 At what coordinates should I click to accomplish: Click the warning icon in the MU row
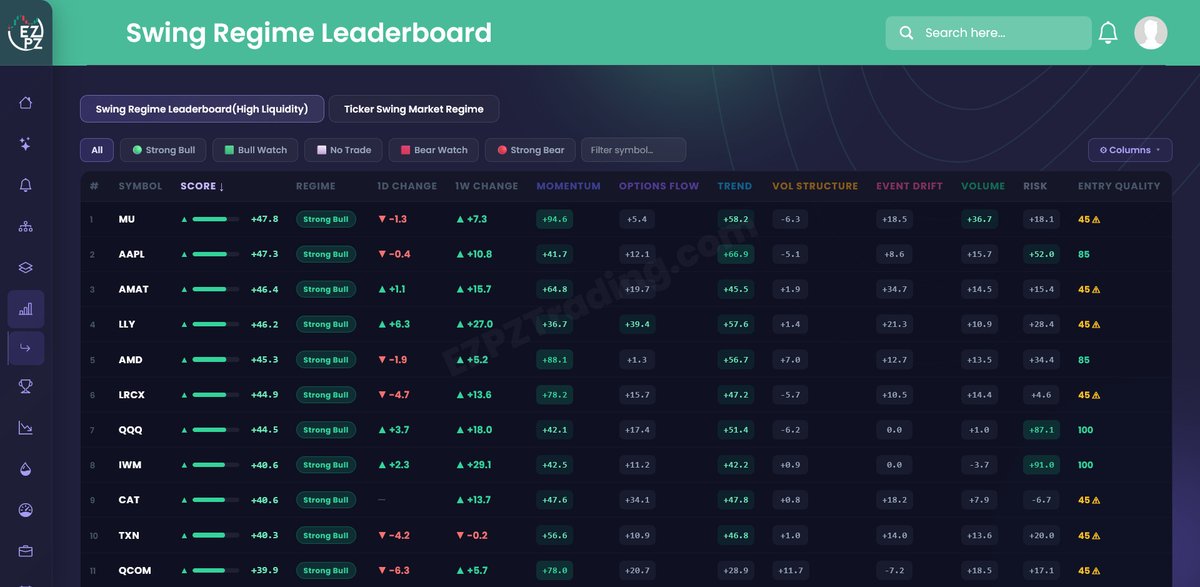(1096, 220)
